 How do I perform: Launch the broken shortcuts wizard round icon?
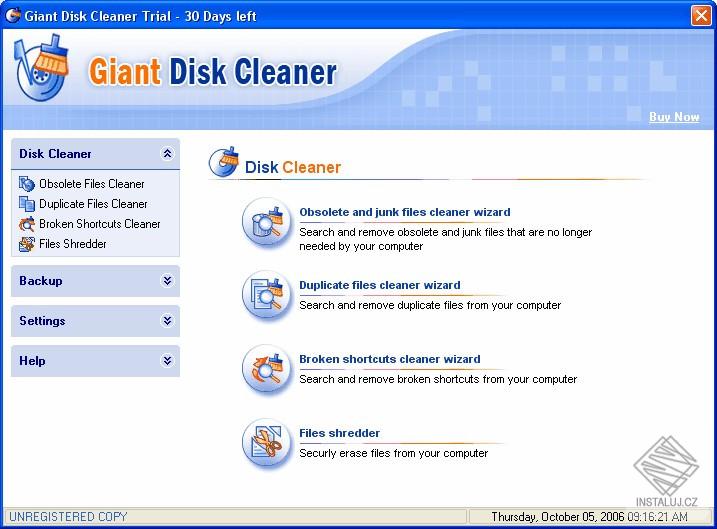(267, 370)
